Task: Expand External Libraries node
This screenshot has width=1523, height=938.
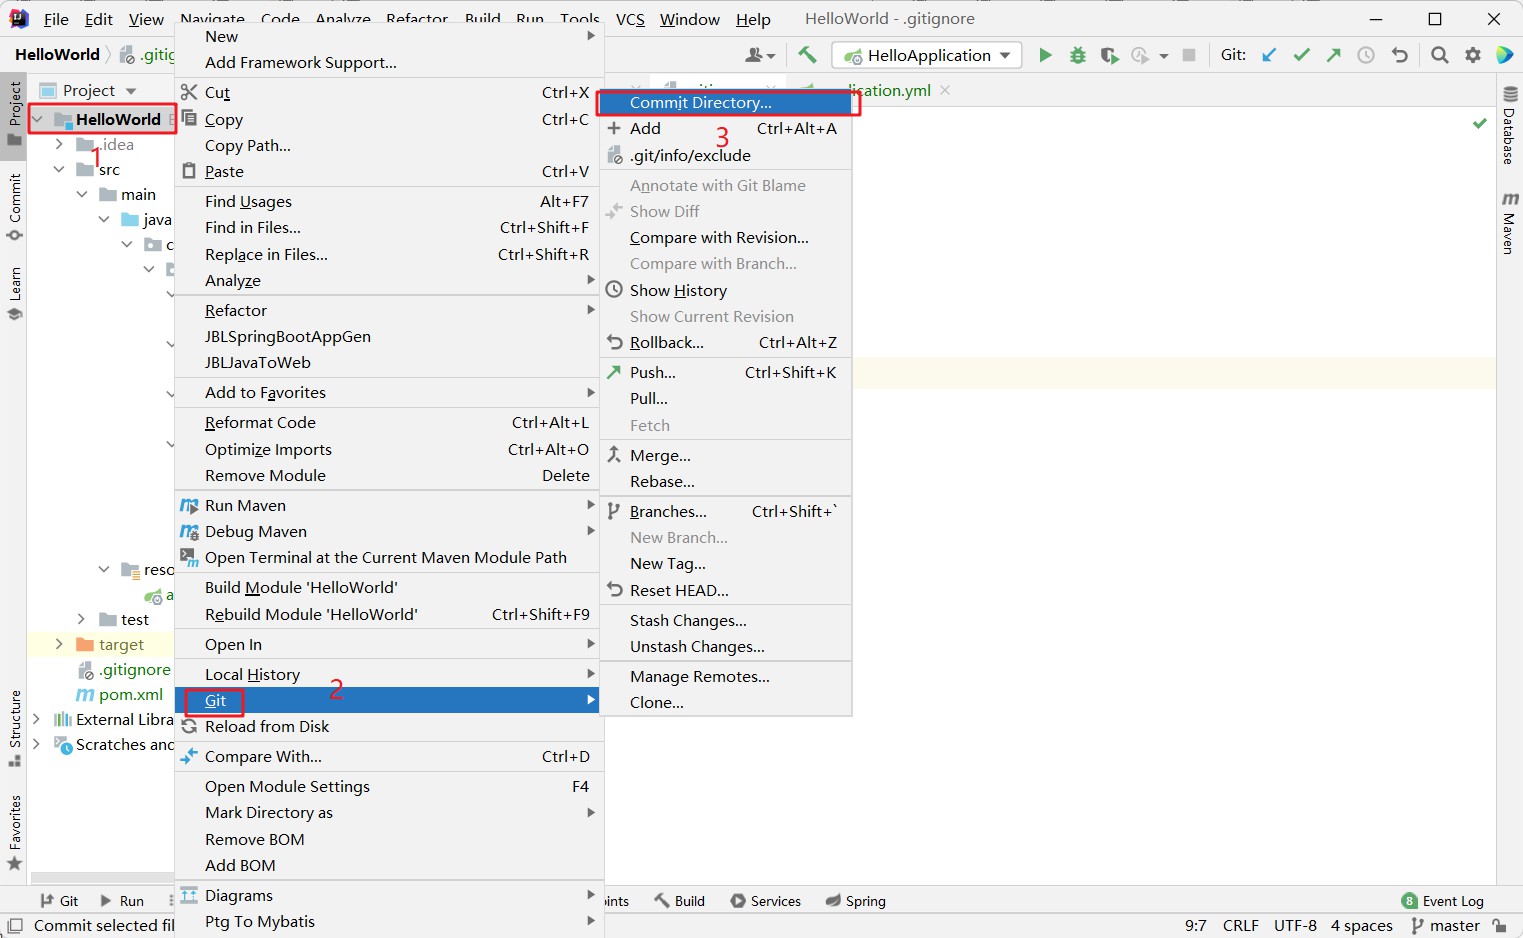Action: (37, 720)
